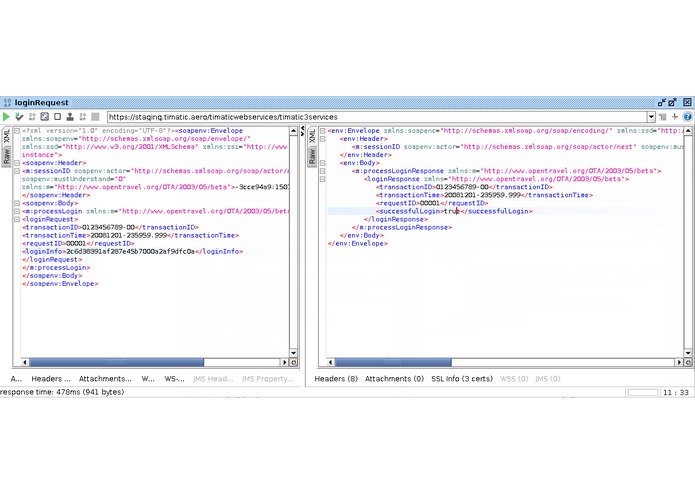Viewport: 695px width, 494px height.
Task: Collapse m:processLogin fold marker in request
Action: 17,211
